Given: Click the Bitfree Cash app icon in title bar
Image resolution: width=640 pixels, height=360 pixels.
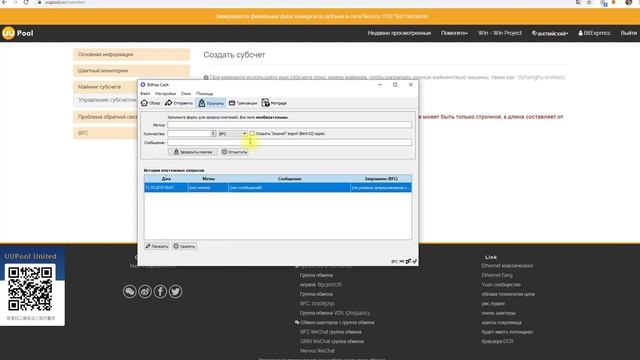Looking at the screenshot, I should click(x=143, y=84).
